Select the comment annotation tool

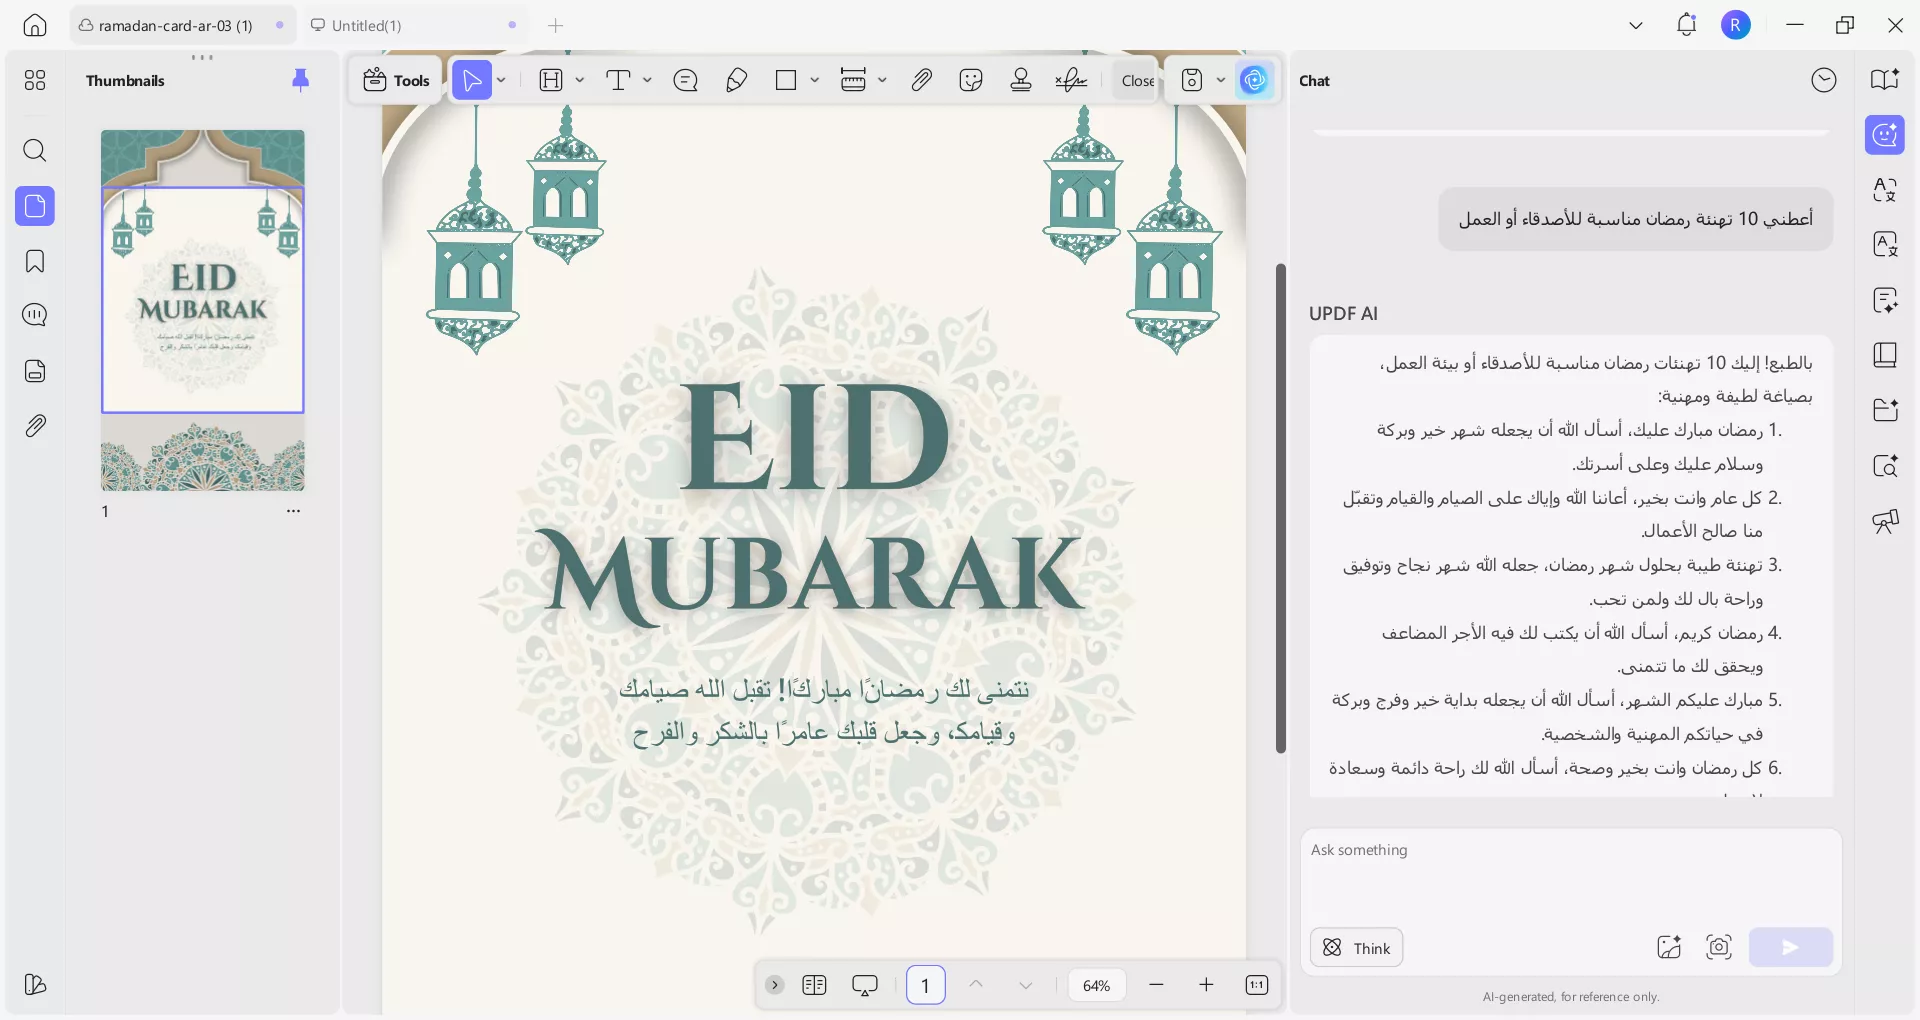[685, 80]
